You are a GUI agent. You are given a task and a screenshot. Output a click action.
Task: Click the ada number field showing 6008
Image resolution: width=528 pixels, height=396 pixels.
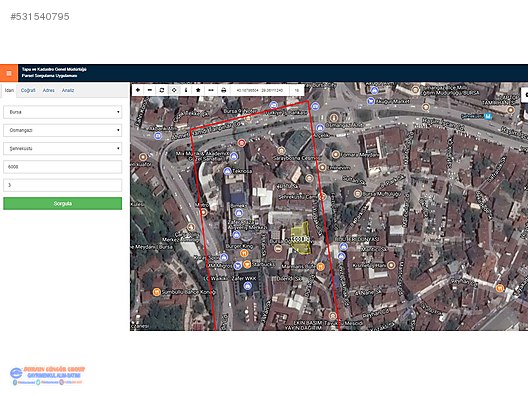[x=63, y=167]
